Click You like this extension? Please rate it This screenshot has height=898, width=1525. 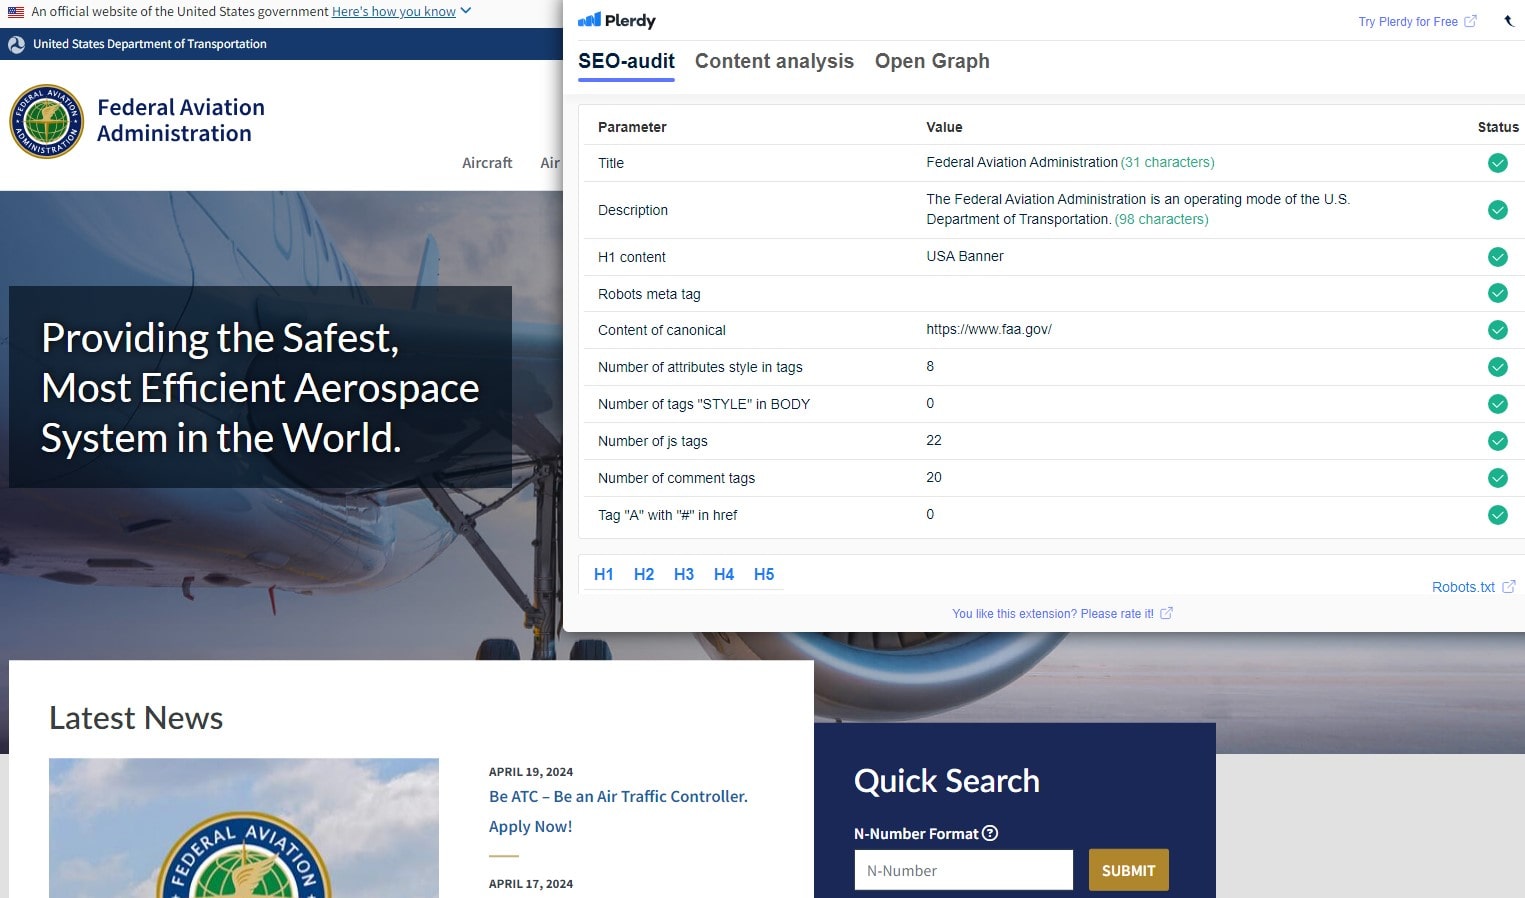pyautogui.click(x=1053, y=614)
